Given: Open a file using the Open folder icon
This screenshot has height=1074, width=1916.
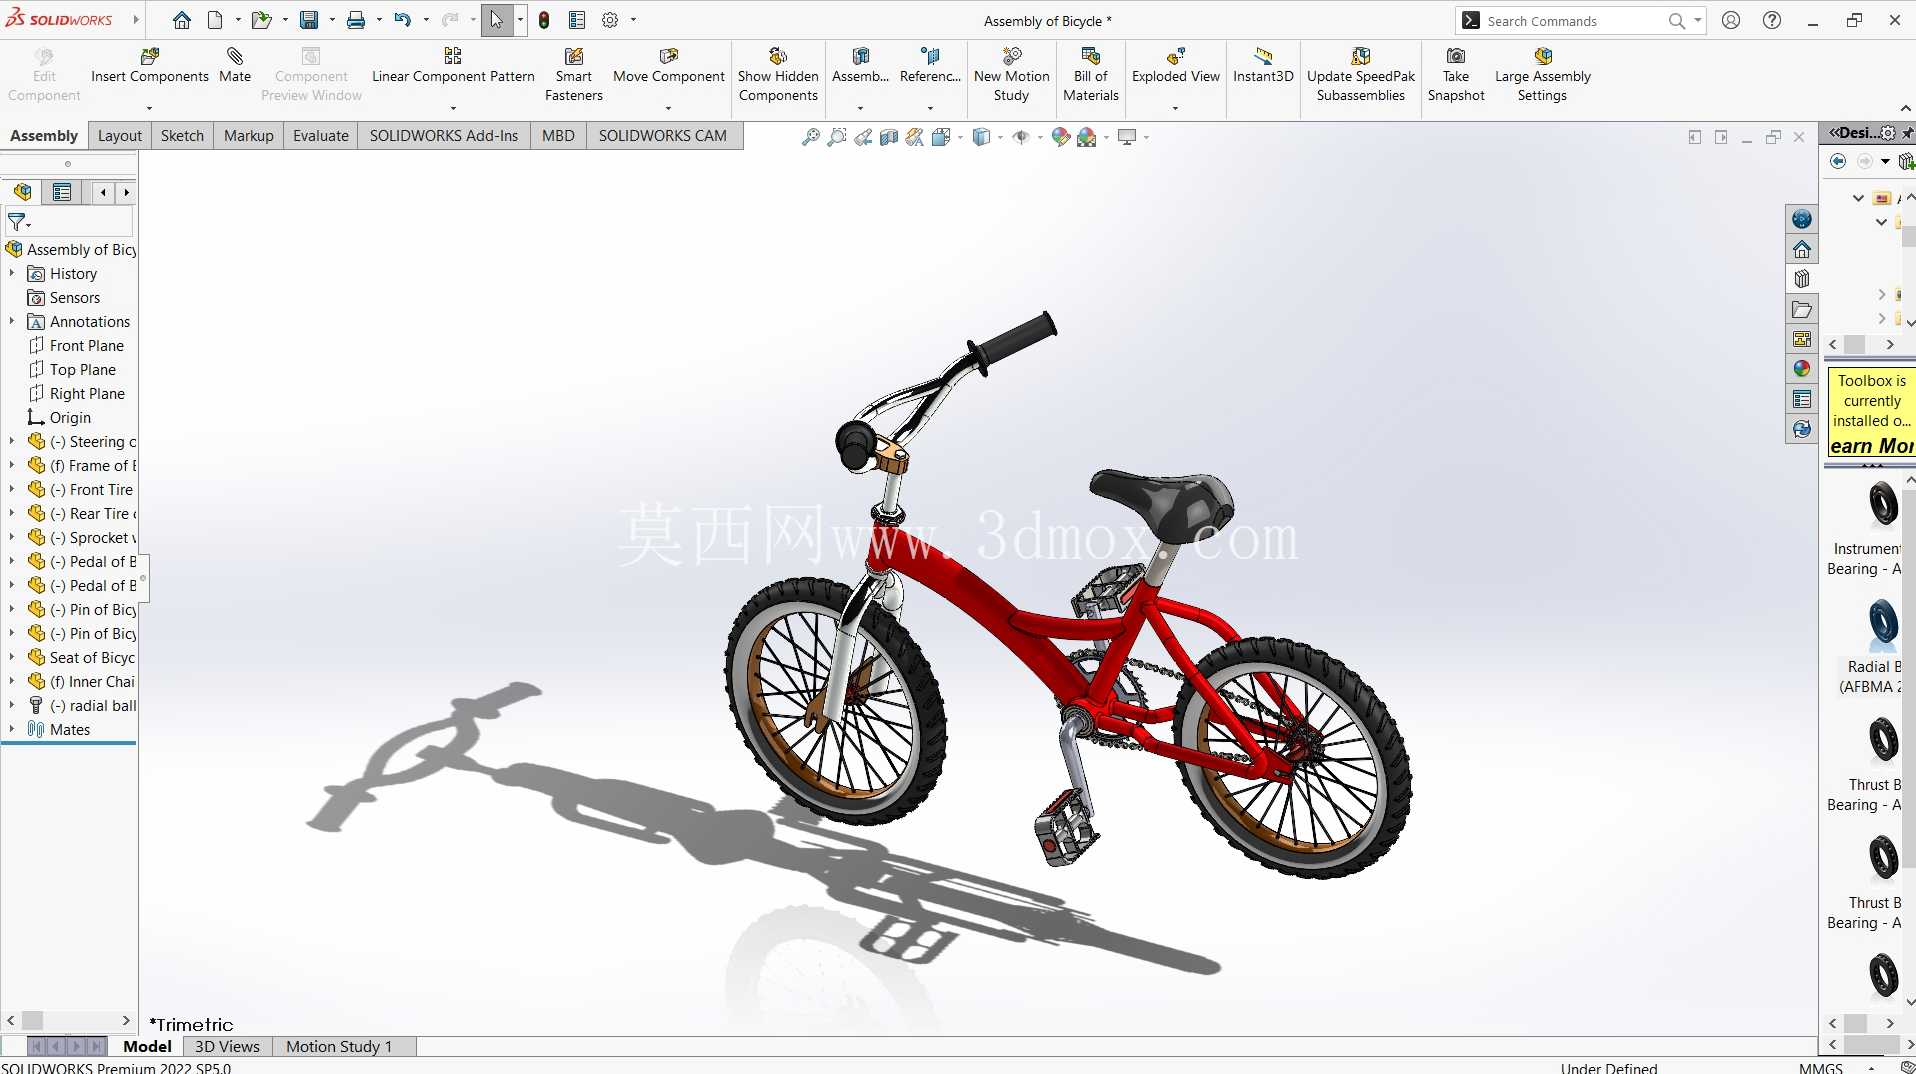Looking at the screenshot, I should tap(261, 20).
